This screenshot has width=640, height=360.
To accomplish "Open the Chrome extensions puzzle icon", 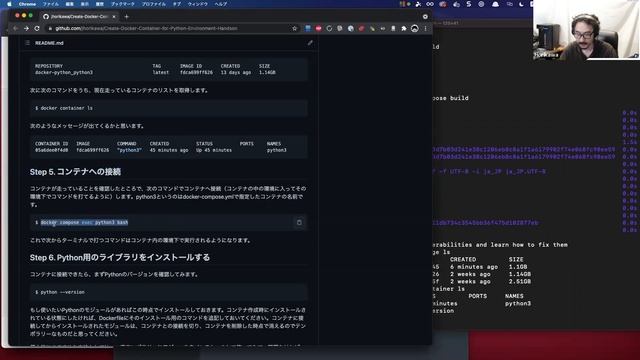I will coord(404,28).
